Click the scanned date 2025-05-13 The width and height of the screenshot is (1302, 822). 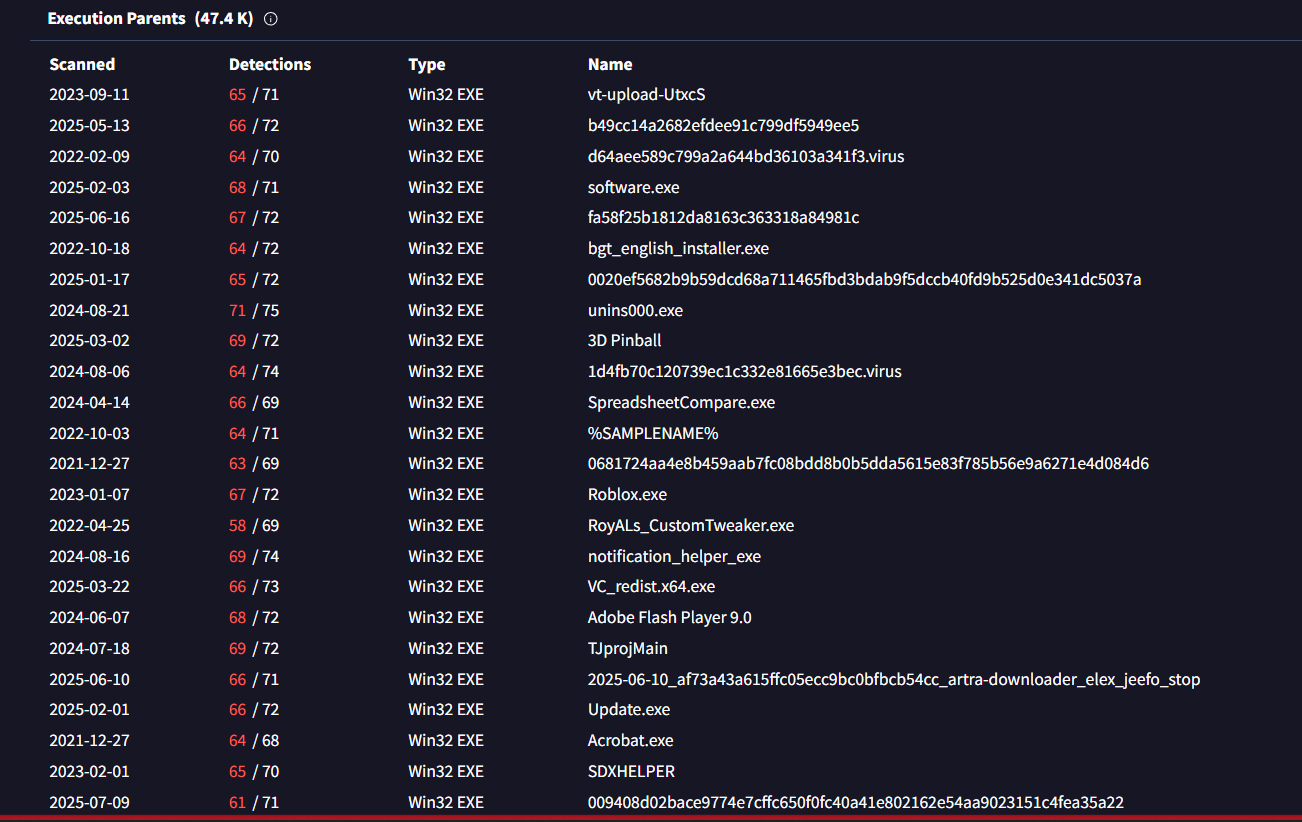tap(89, 126)
